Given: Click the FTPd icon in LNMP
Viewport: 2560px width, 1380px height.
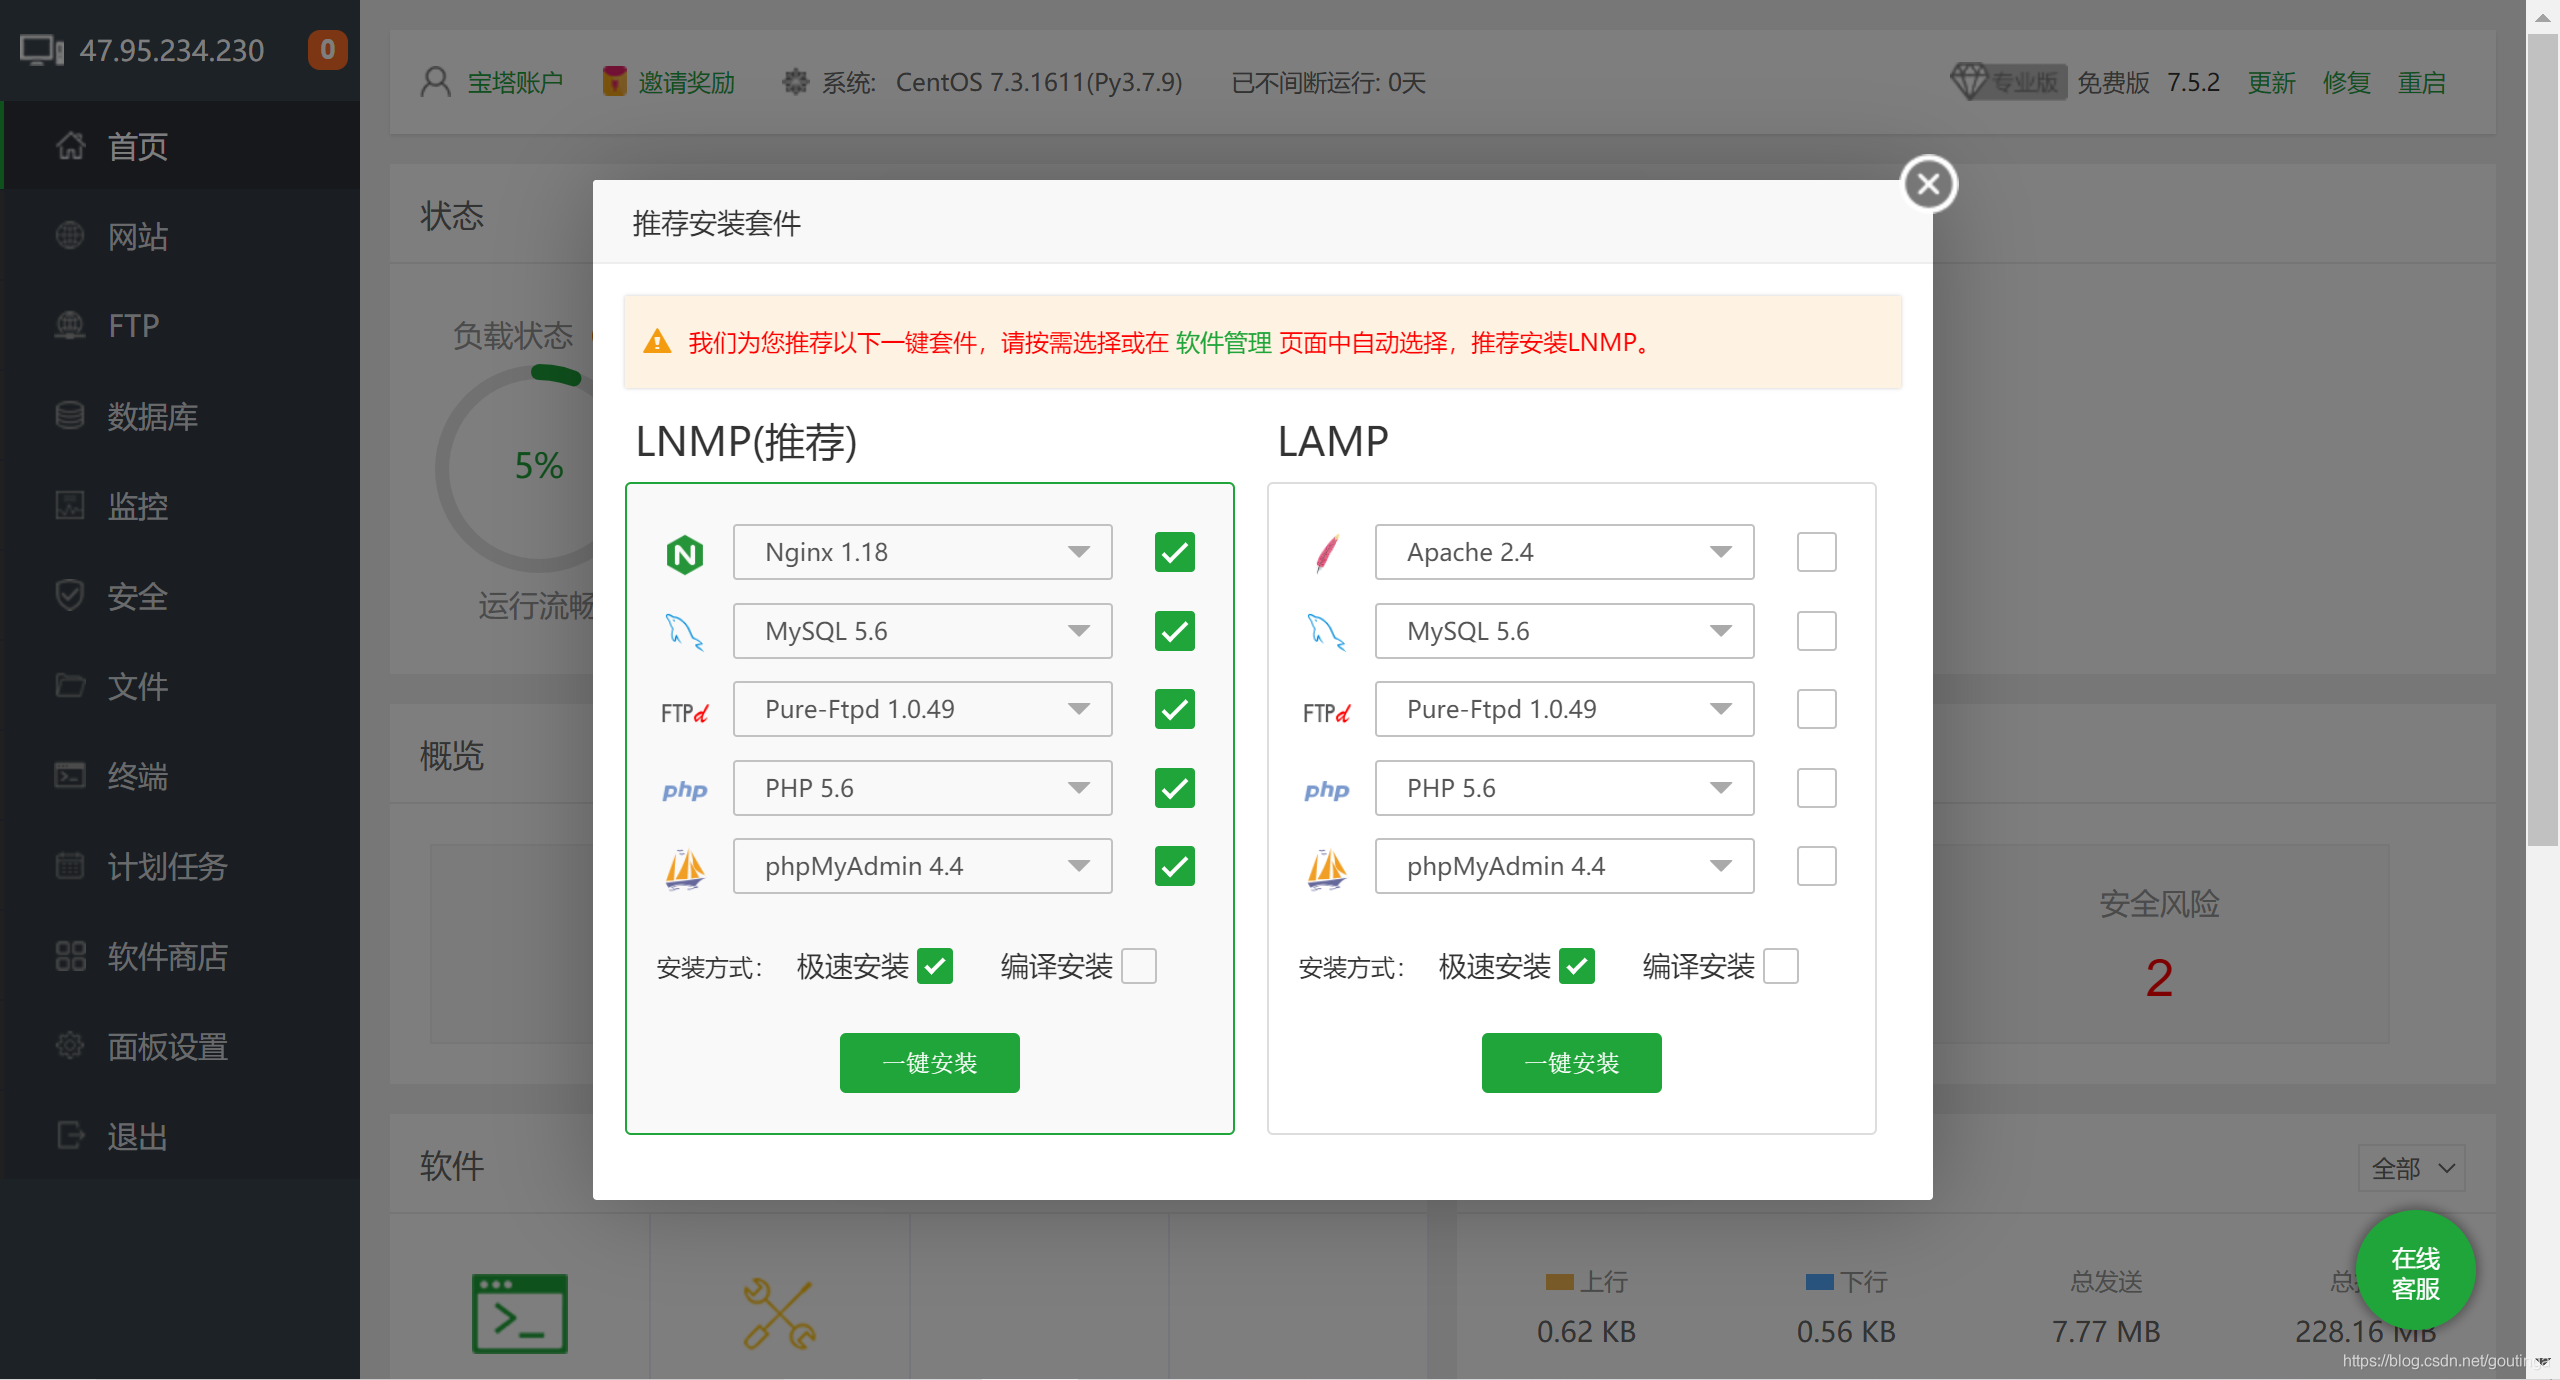Looking at the screenshot, I should [x=685, y=712].
